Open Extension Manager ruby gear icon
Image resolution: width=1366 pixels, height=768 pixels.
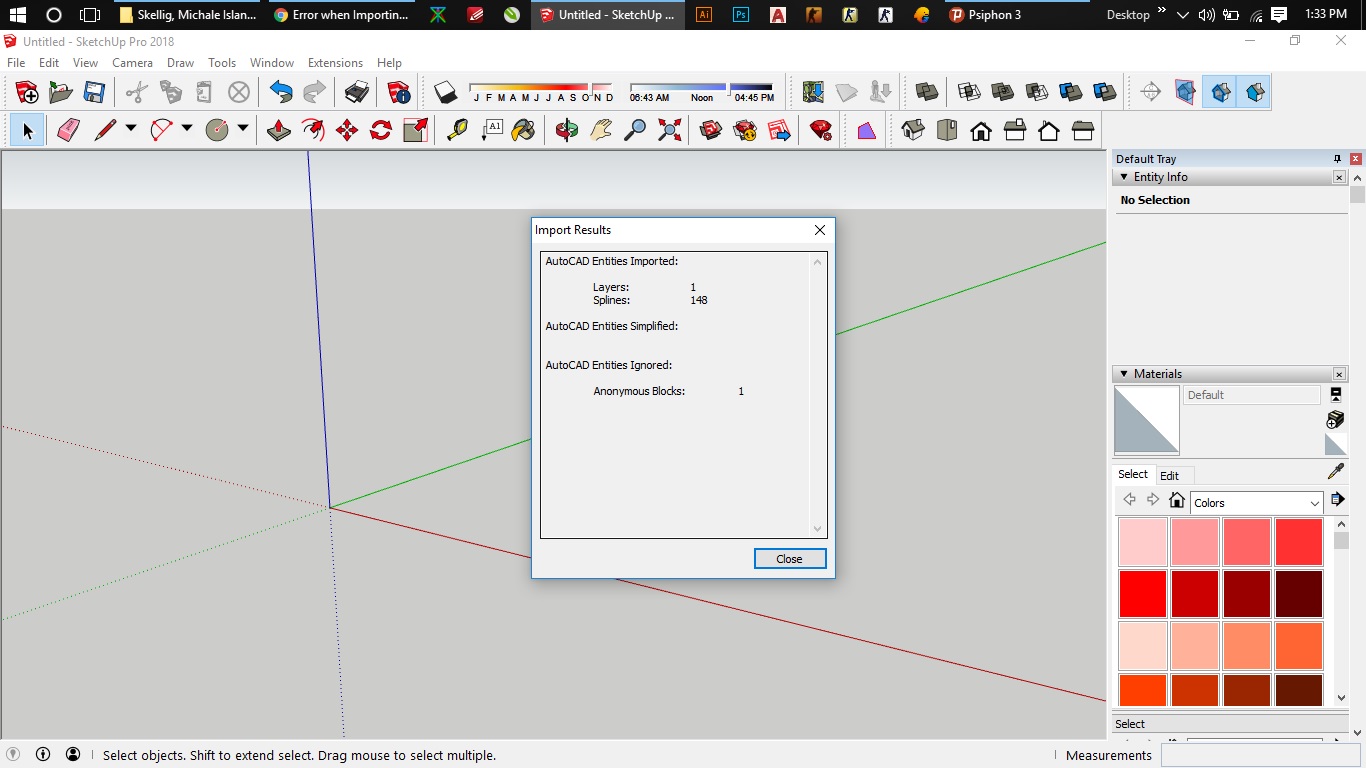tap(821, 130)
